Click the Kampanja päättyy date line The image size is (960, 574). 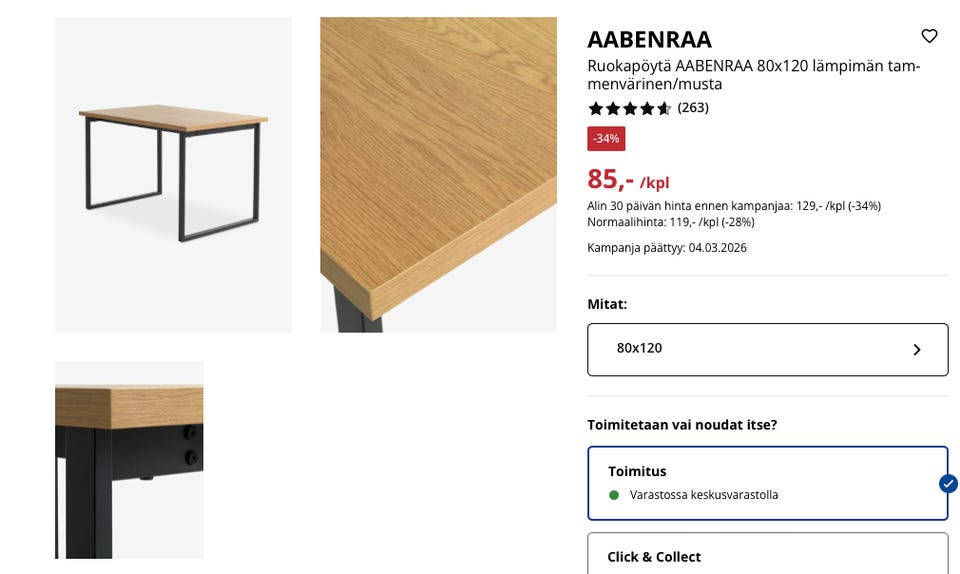click(666, 248)
